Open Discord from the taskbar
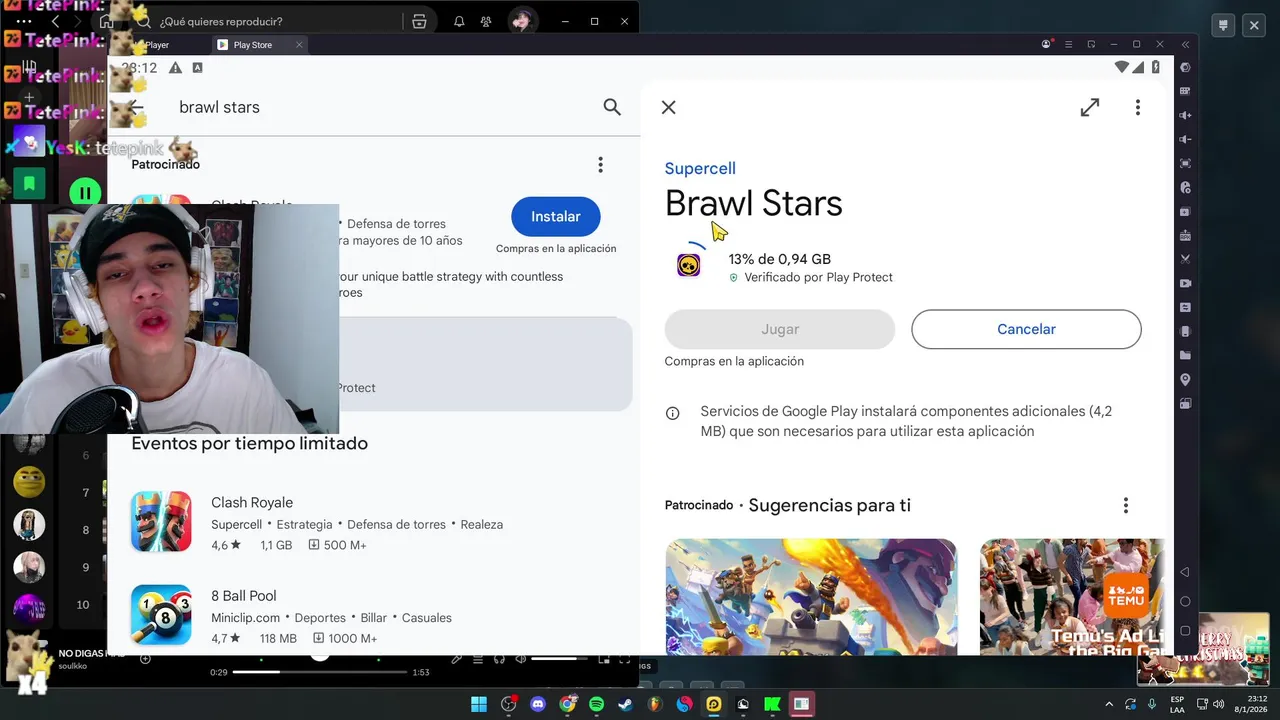The image size is (1280, 720). [538, 704]
